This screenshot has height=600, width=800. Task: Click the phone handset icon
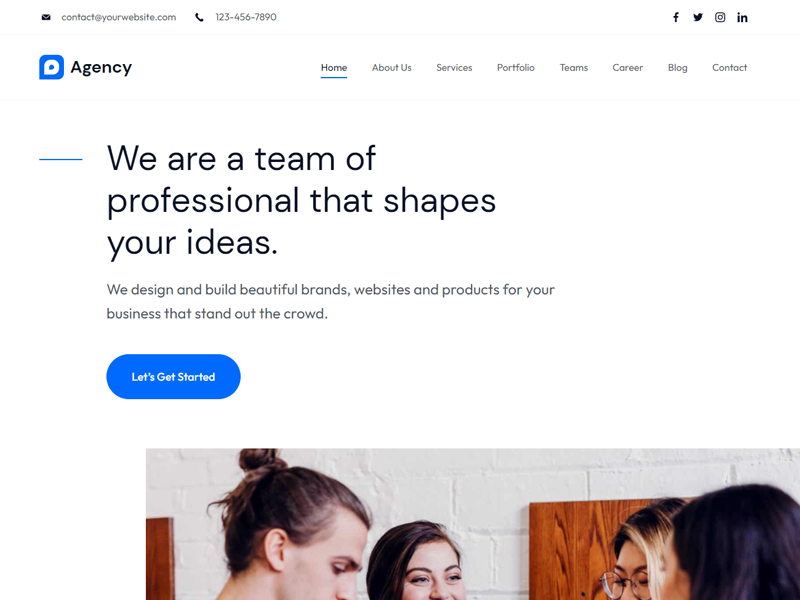(x=199, y=17)
